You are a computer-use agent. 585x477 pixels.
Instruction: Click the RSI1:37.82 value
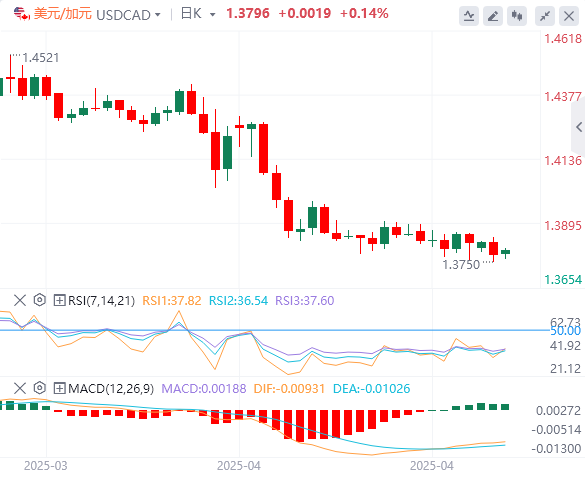pyautogui.click(x=172, y=301)
